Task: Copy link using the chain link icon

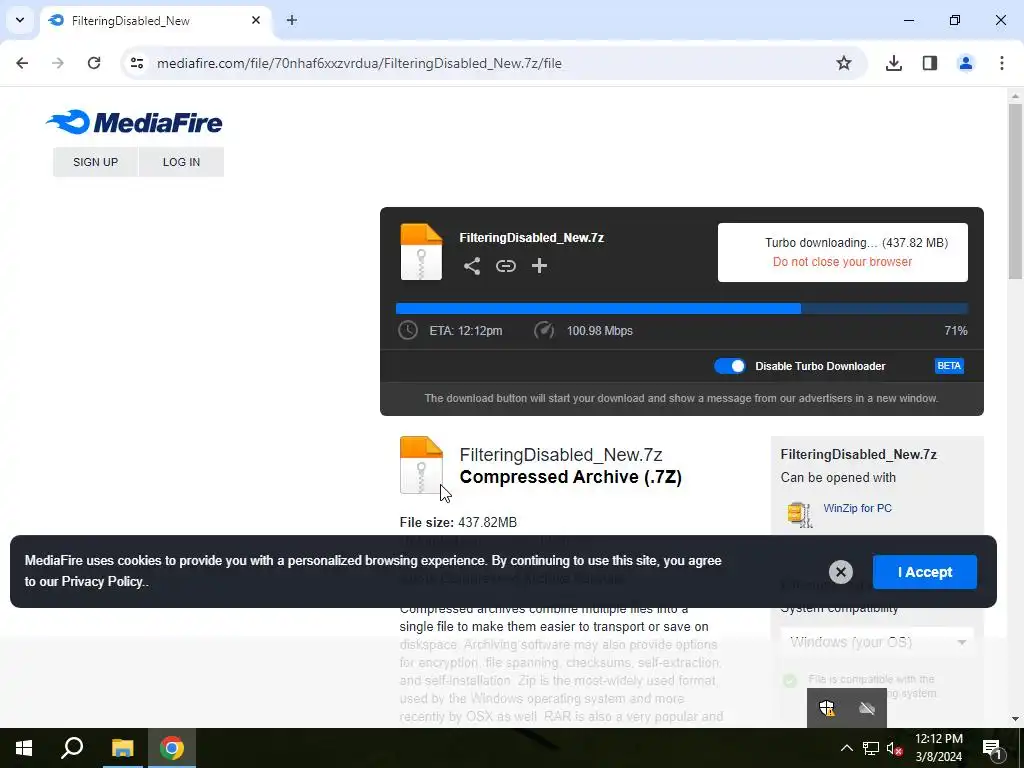Action: pyautogui.click(x=505, y=266)
